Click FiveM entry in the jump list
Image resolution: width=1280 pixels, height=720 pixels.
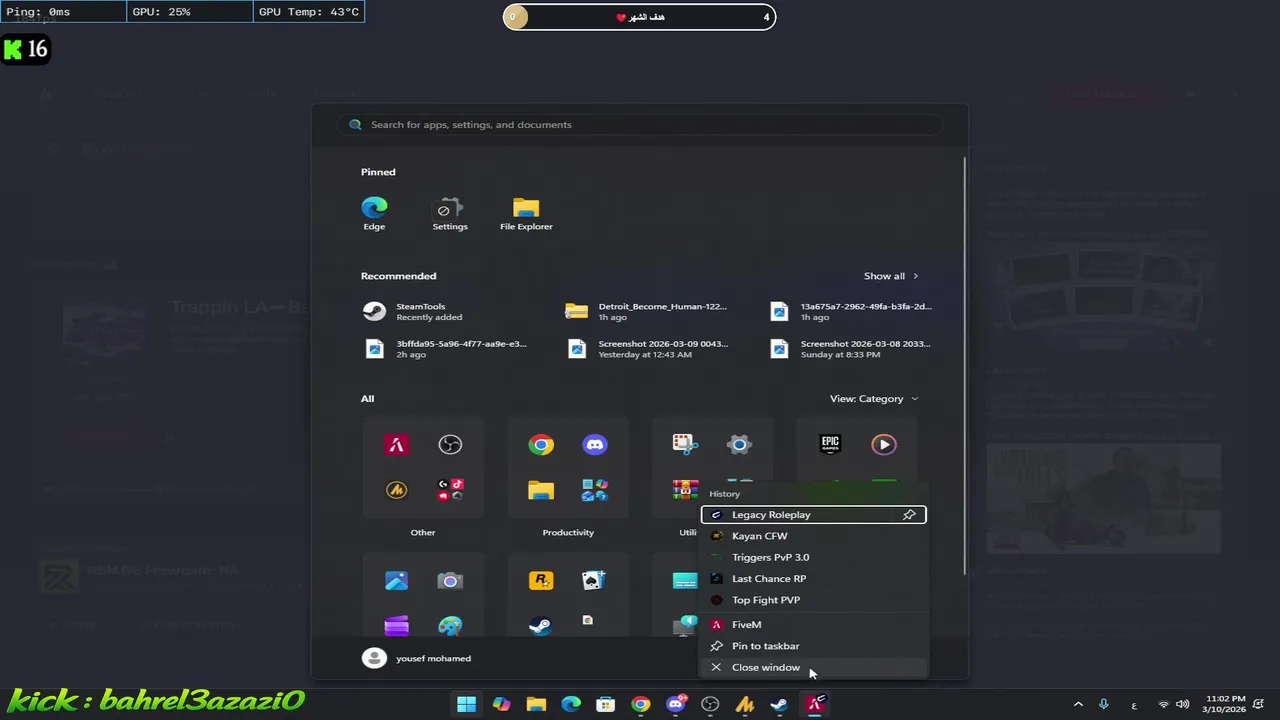pos(813,625)
